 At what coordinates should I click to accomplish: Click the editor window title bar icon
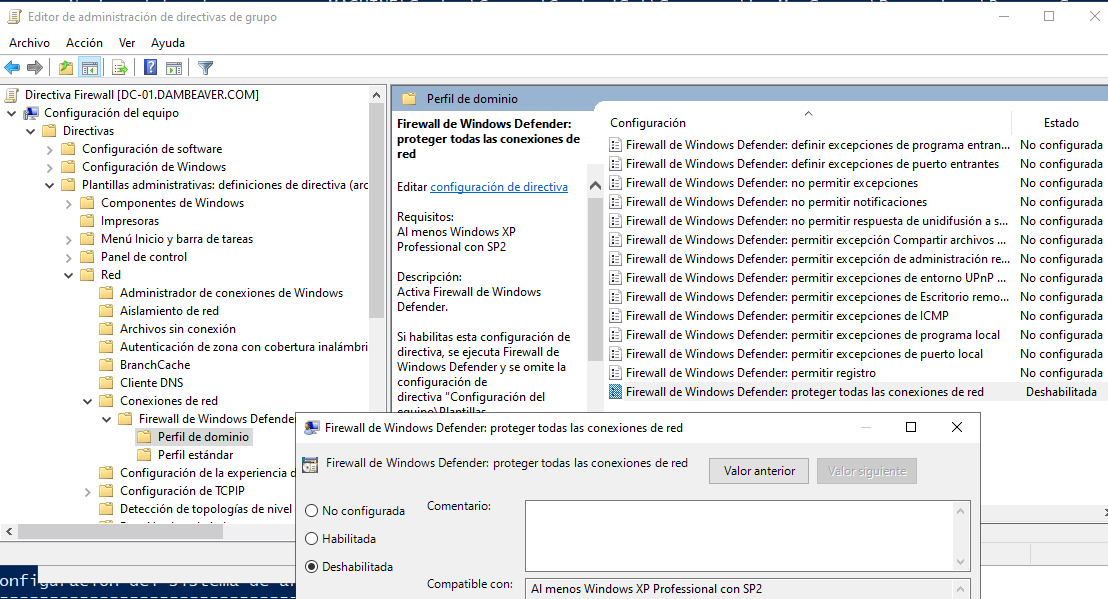13,16
